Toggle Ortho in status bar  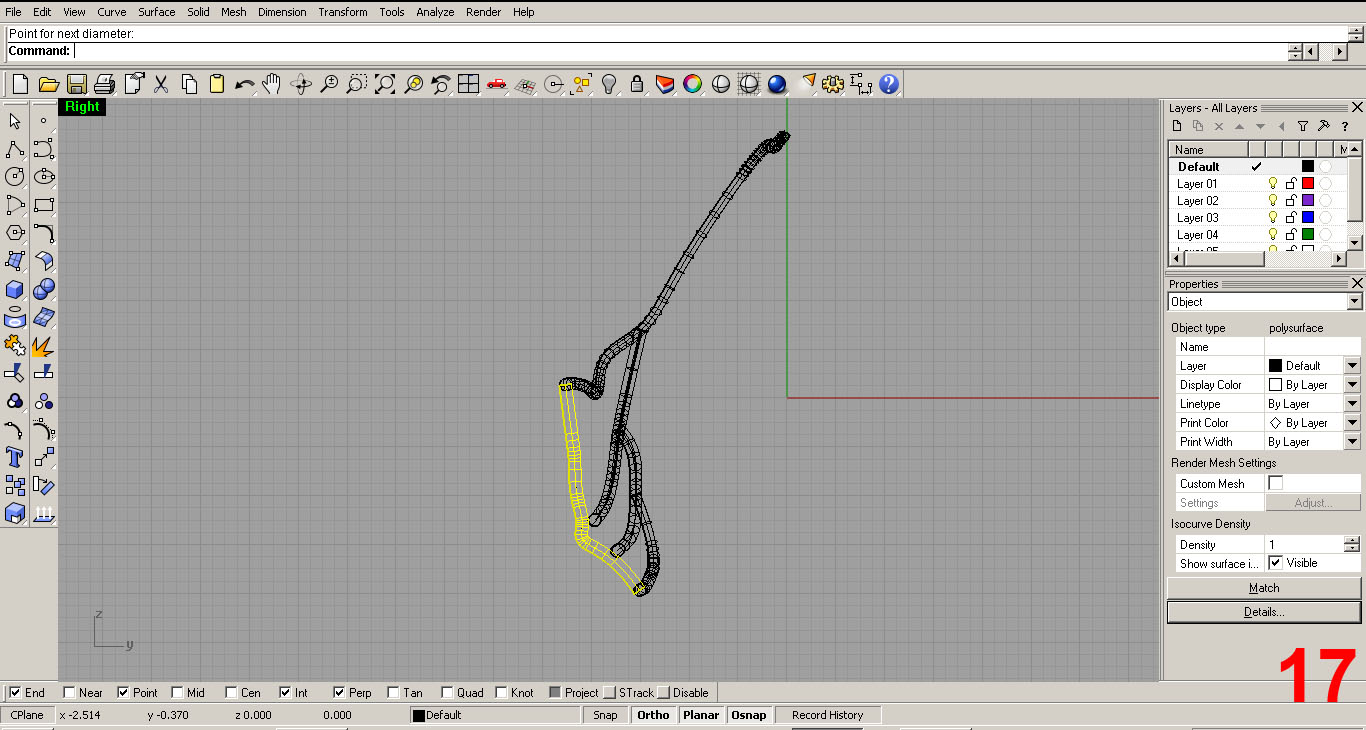[x=653, y=715]
